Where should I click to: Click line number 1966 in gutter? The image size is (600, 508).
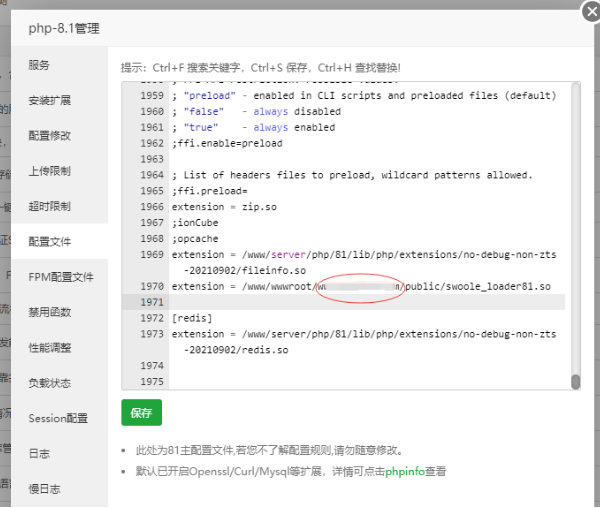(x=152, y=207)
